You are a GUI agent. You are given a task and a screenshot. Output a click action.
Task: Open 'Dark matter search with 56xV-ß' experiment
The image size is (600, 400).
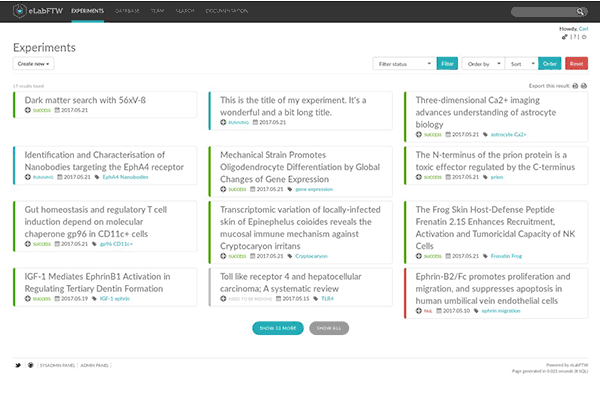point(84,100)
